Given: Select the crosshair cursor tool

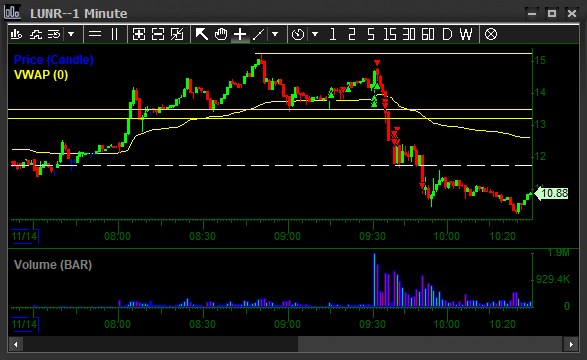Looking at the screenshot, I should point(240,34).
